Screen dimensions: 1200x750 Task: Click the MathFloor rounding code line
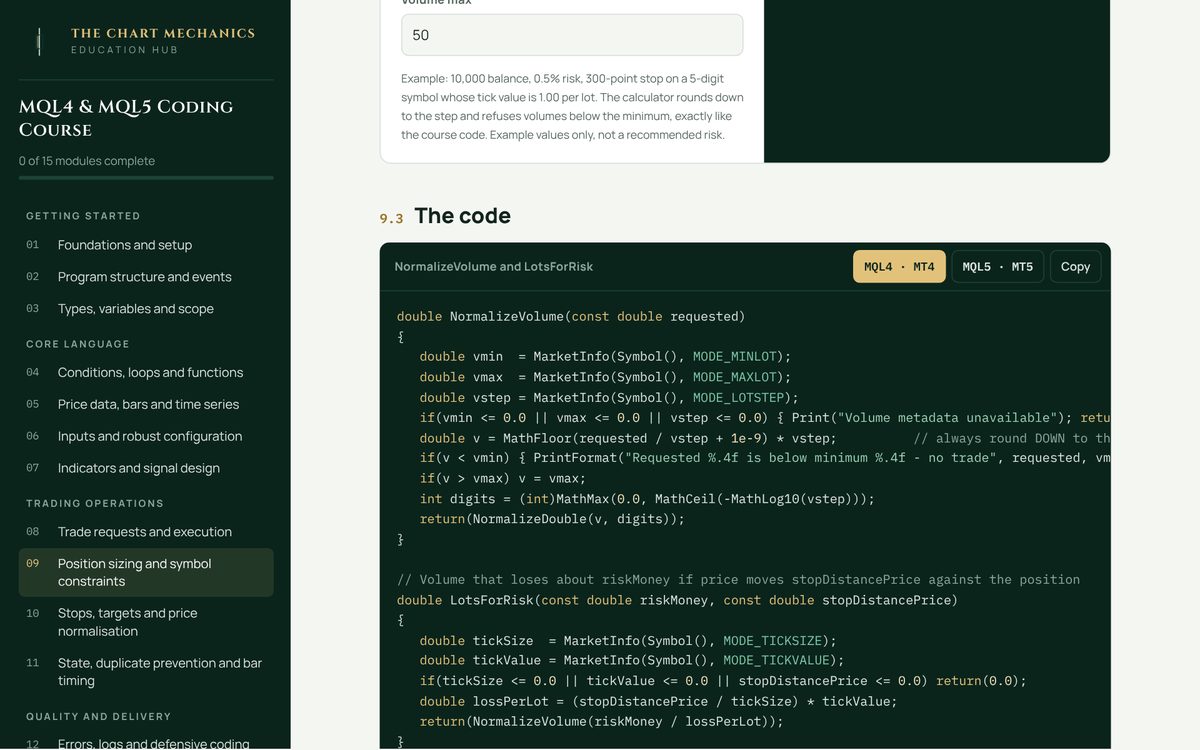click(x=765, y=438)
